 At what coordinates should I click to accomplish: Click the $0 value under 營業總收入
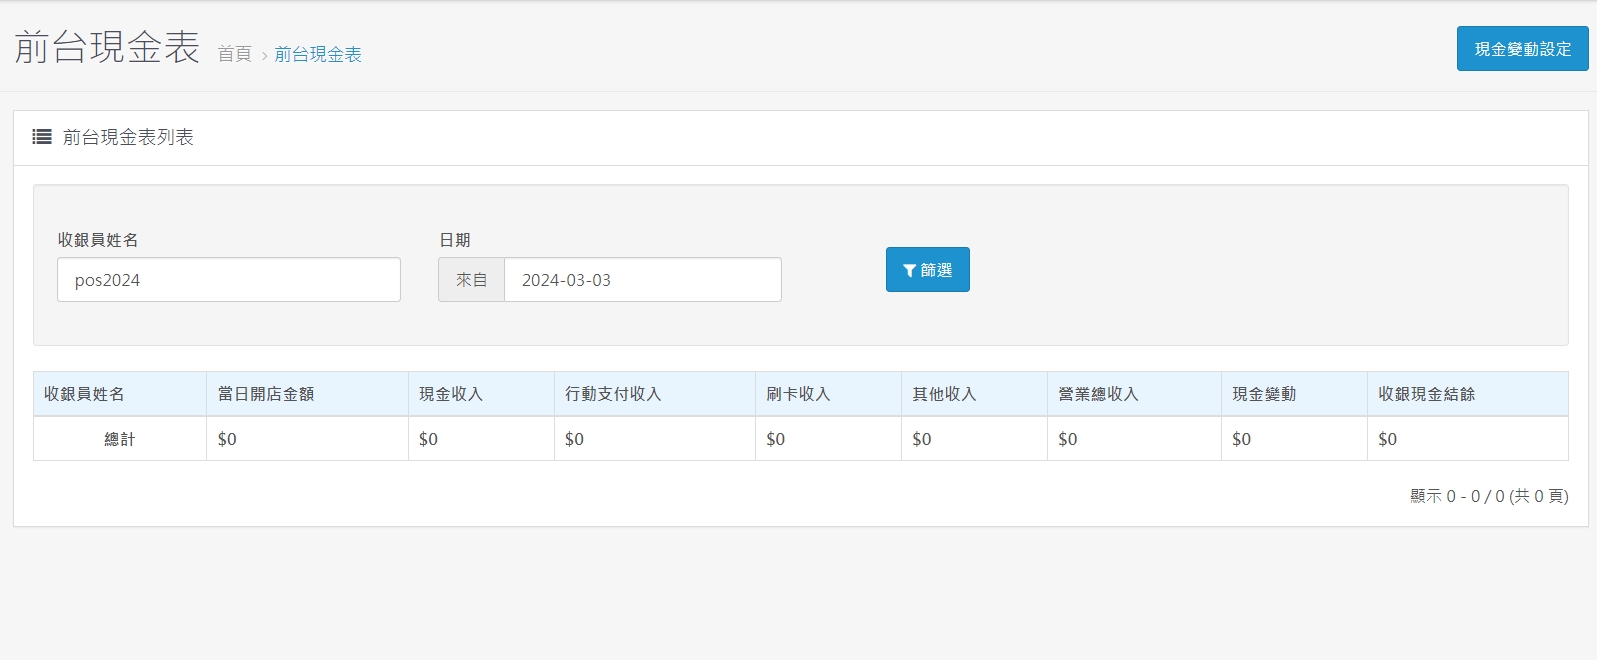click(x=1067, y=439)
